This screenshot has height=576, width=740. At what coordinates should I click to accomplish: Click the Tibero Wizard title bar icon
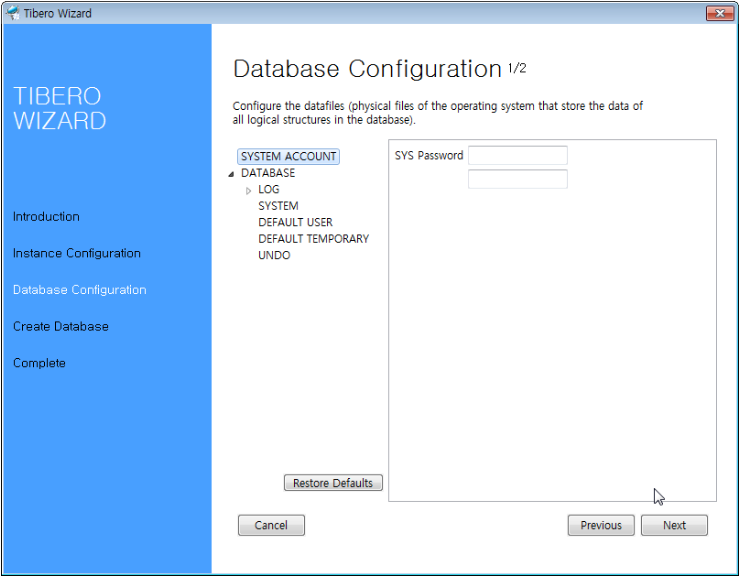click(x=13, y=13)
